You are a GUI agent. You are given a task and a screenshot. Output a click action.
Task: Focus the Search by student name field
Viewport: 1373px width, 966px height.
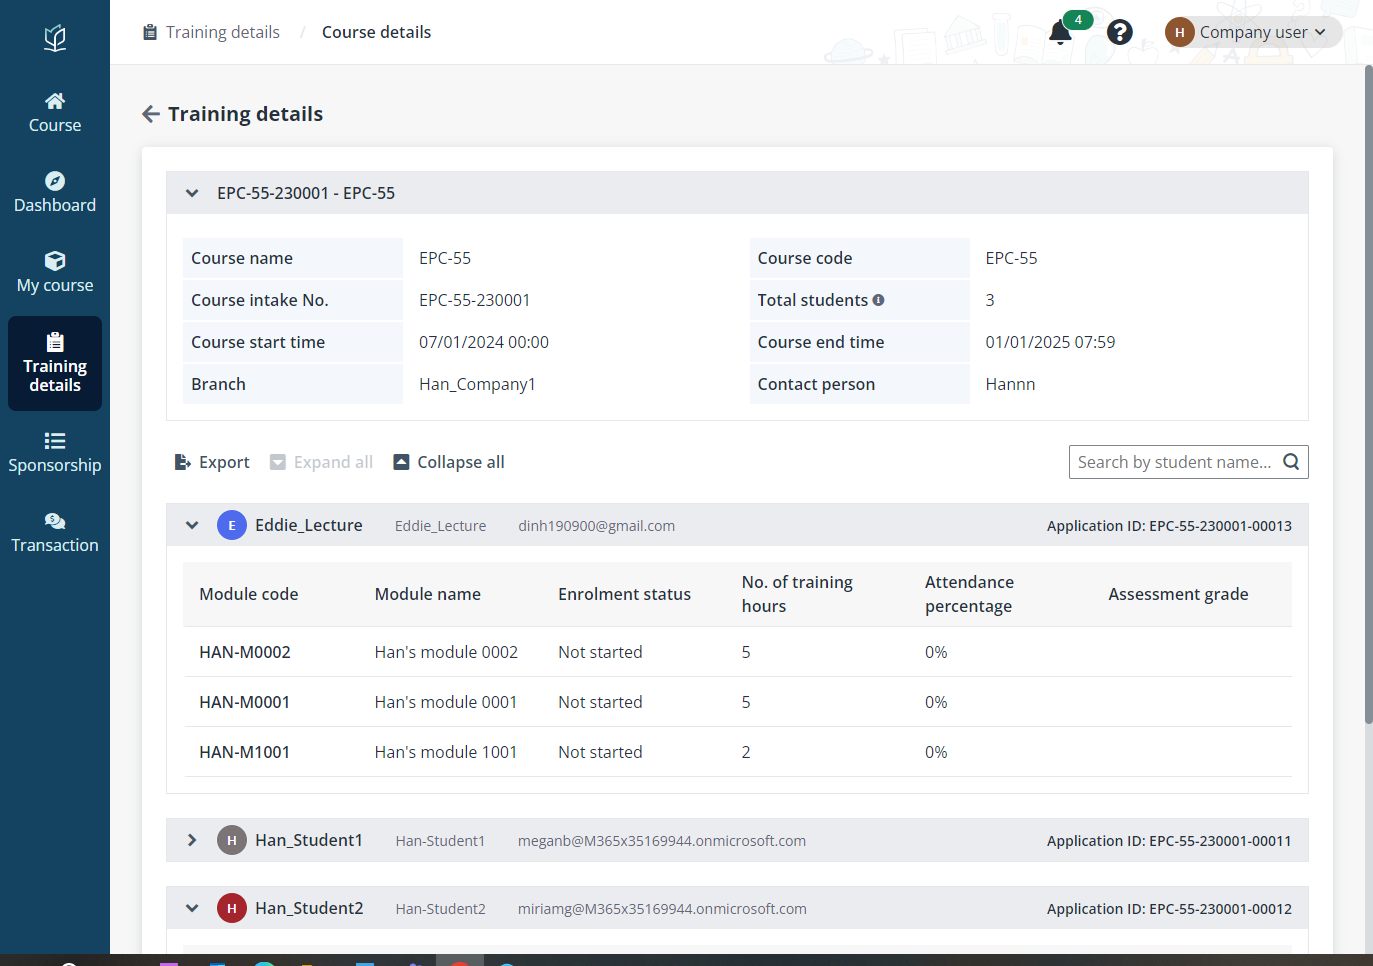point(1174,462)
